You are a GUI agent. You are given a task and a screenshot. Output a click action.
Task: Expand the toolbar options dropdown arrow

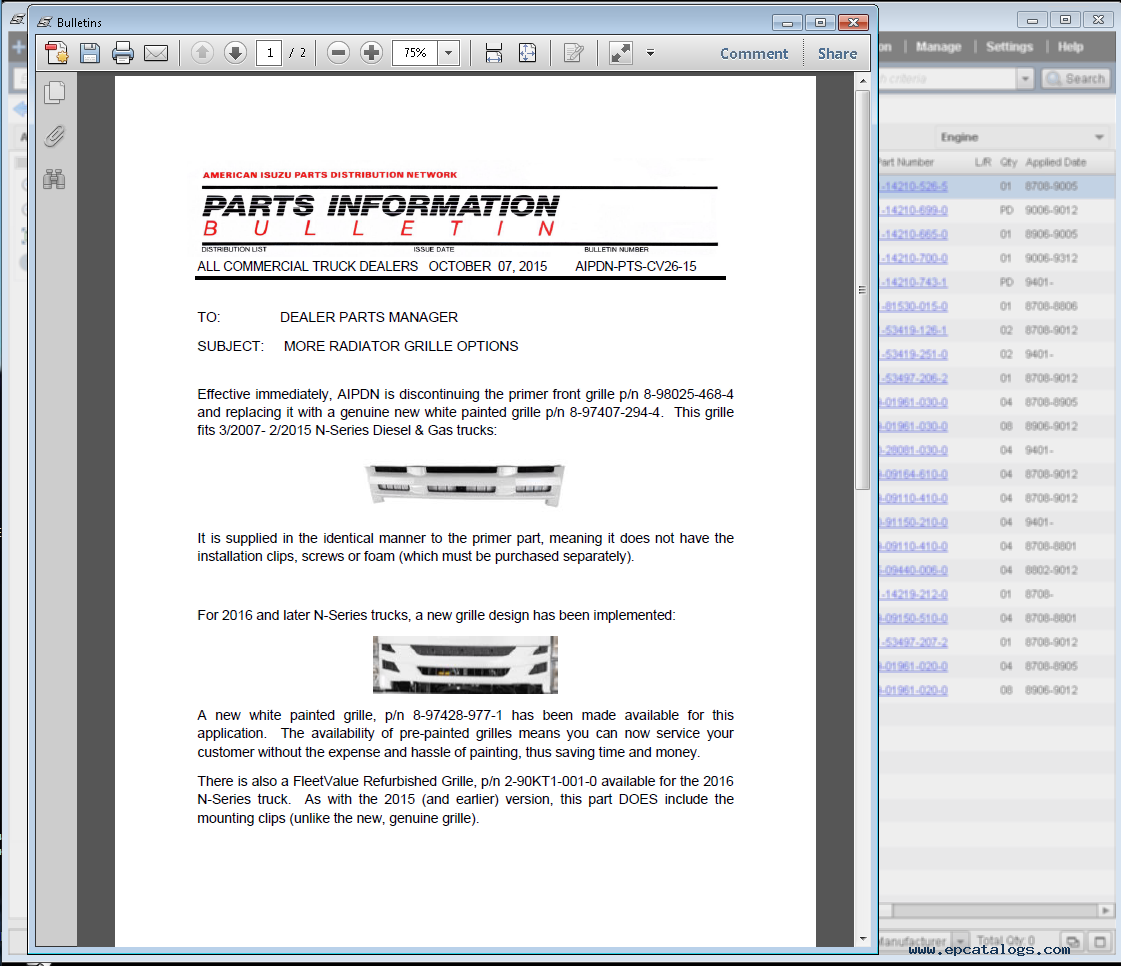[x=651, y=52]
